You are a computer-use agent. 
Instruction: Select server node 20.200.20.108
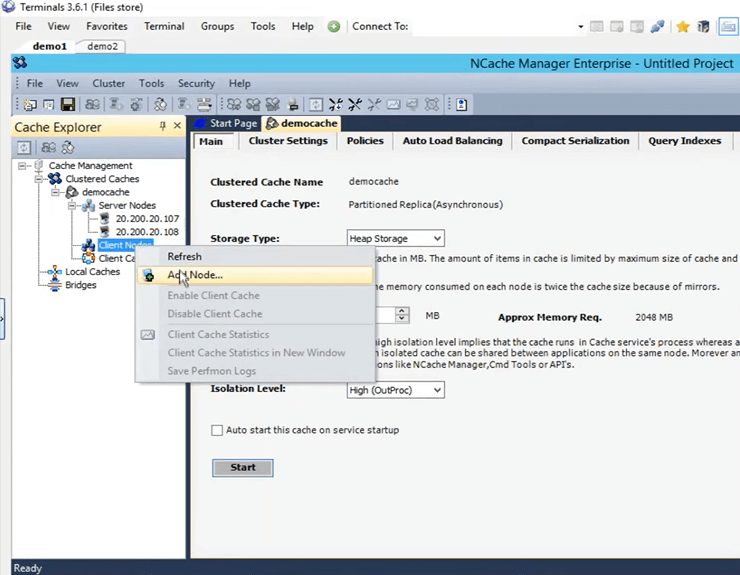(x=147, y=232)
